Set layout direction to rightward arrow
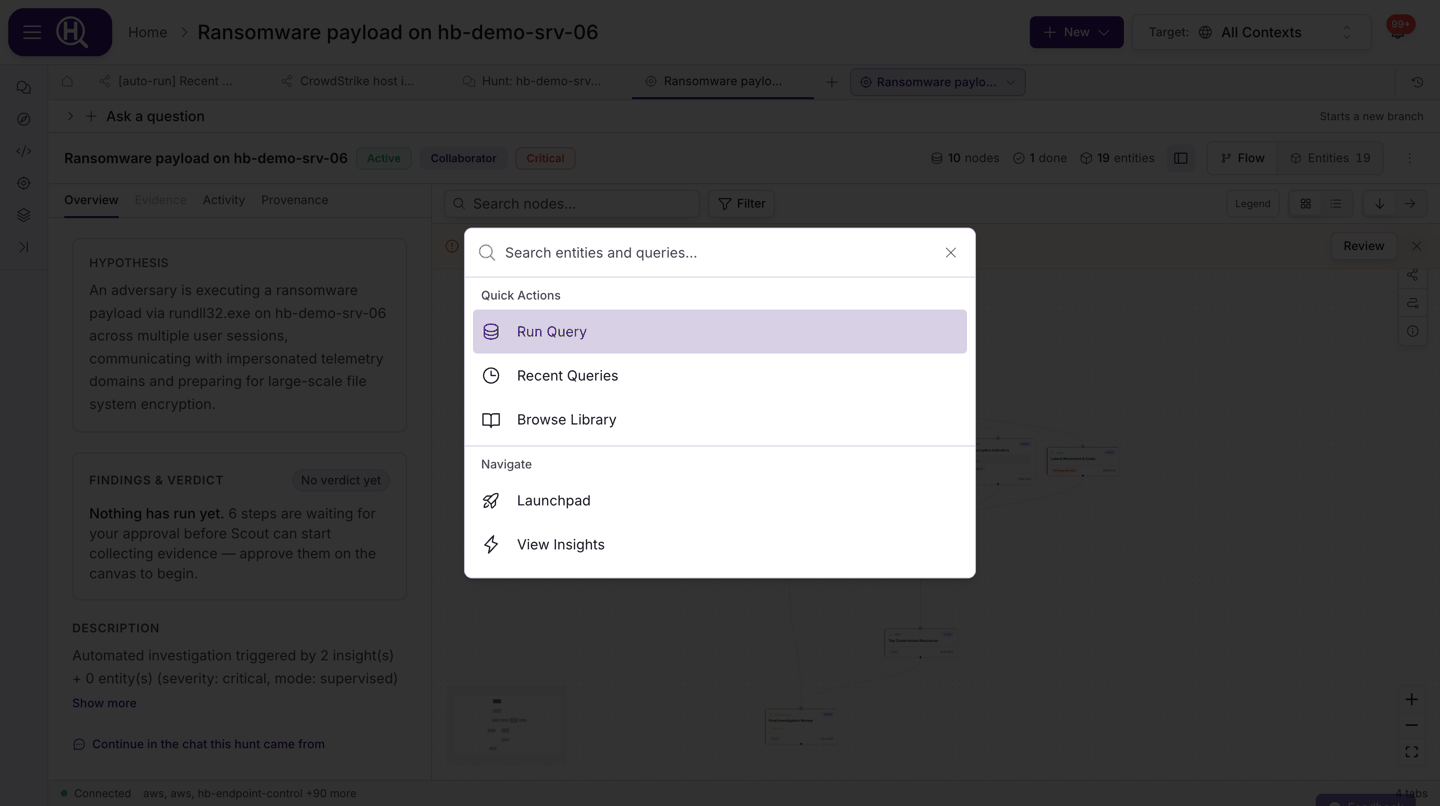The image size is (1440, 806). tap(1410, 204)
